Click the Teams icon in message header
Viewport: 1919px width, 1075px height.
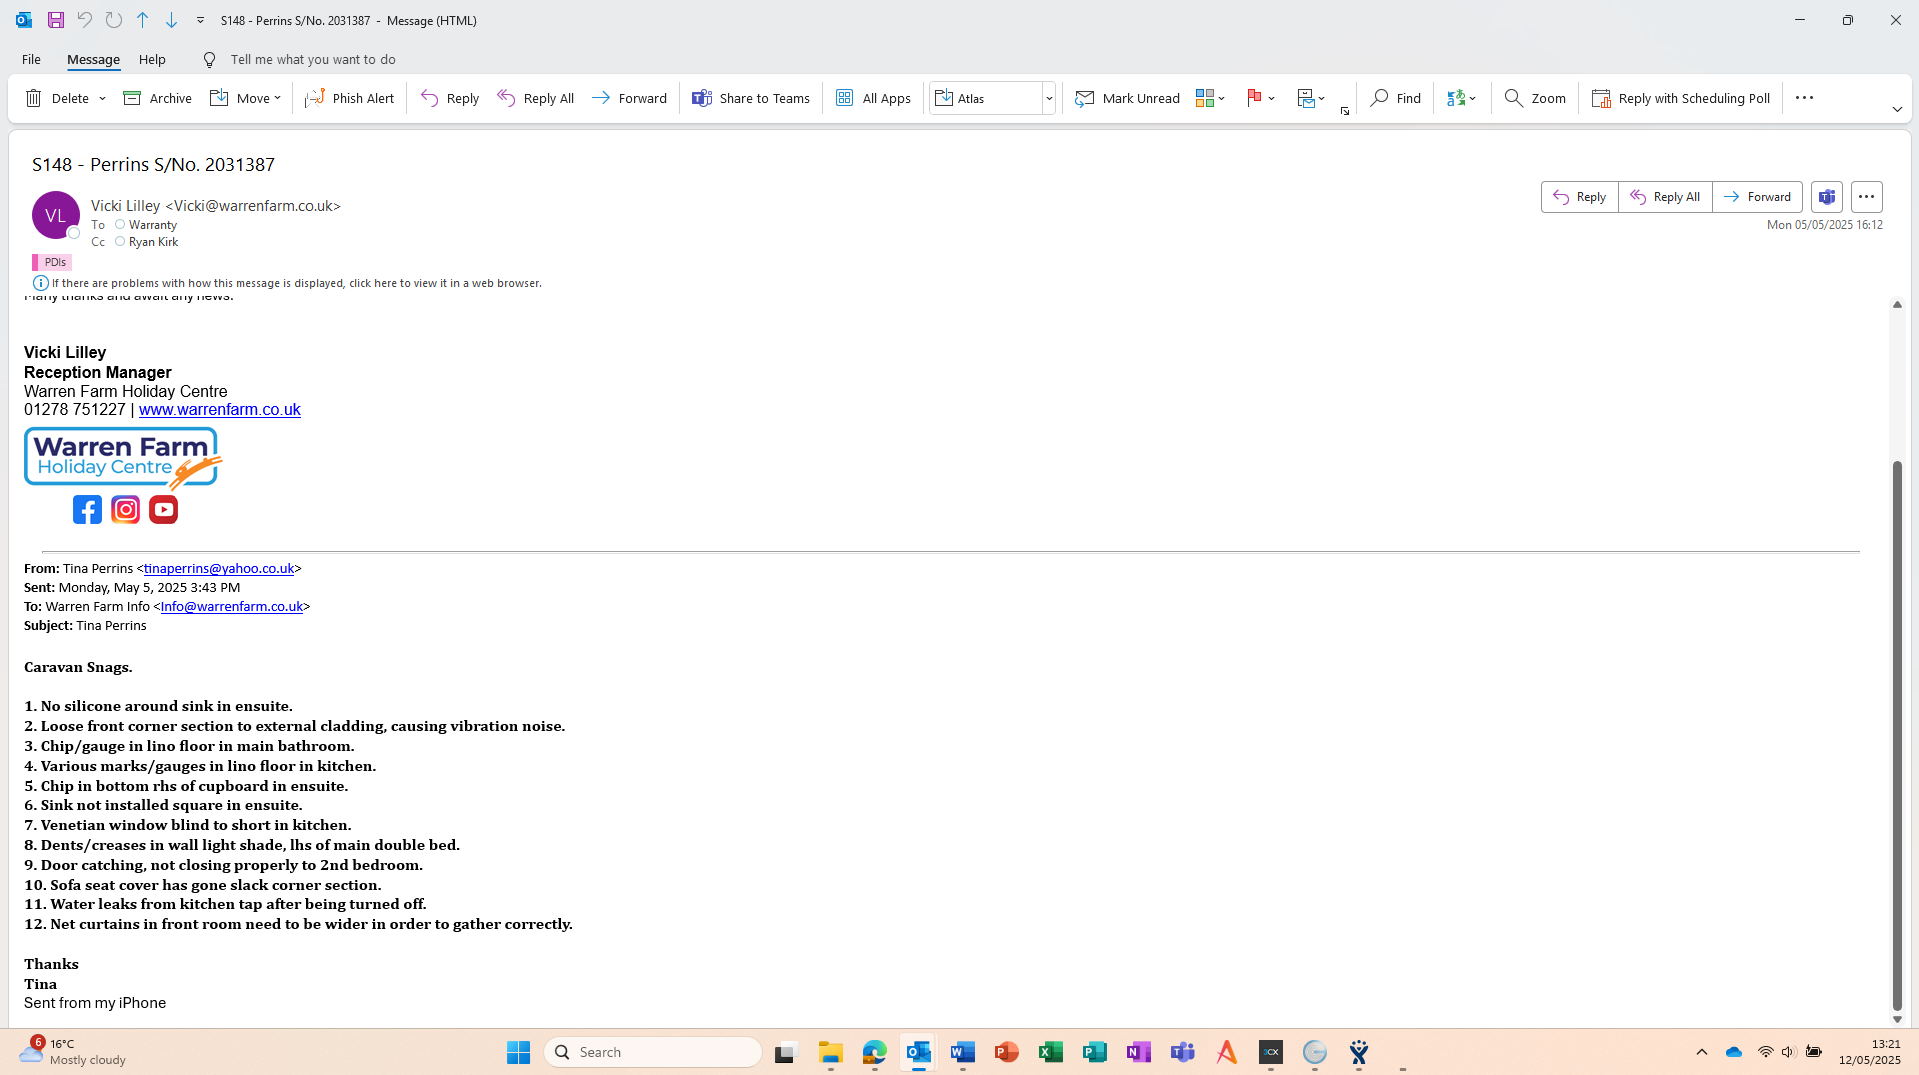pos(1827,197)
